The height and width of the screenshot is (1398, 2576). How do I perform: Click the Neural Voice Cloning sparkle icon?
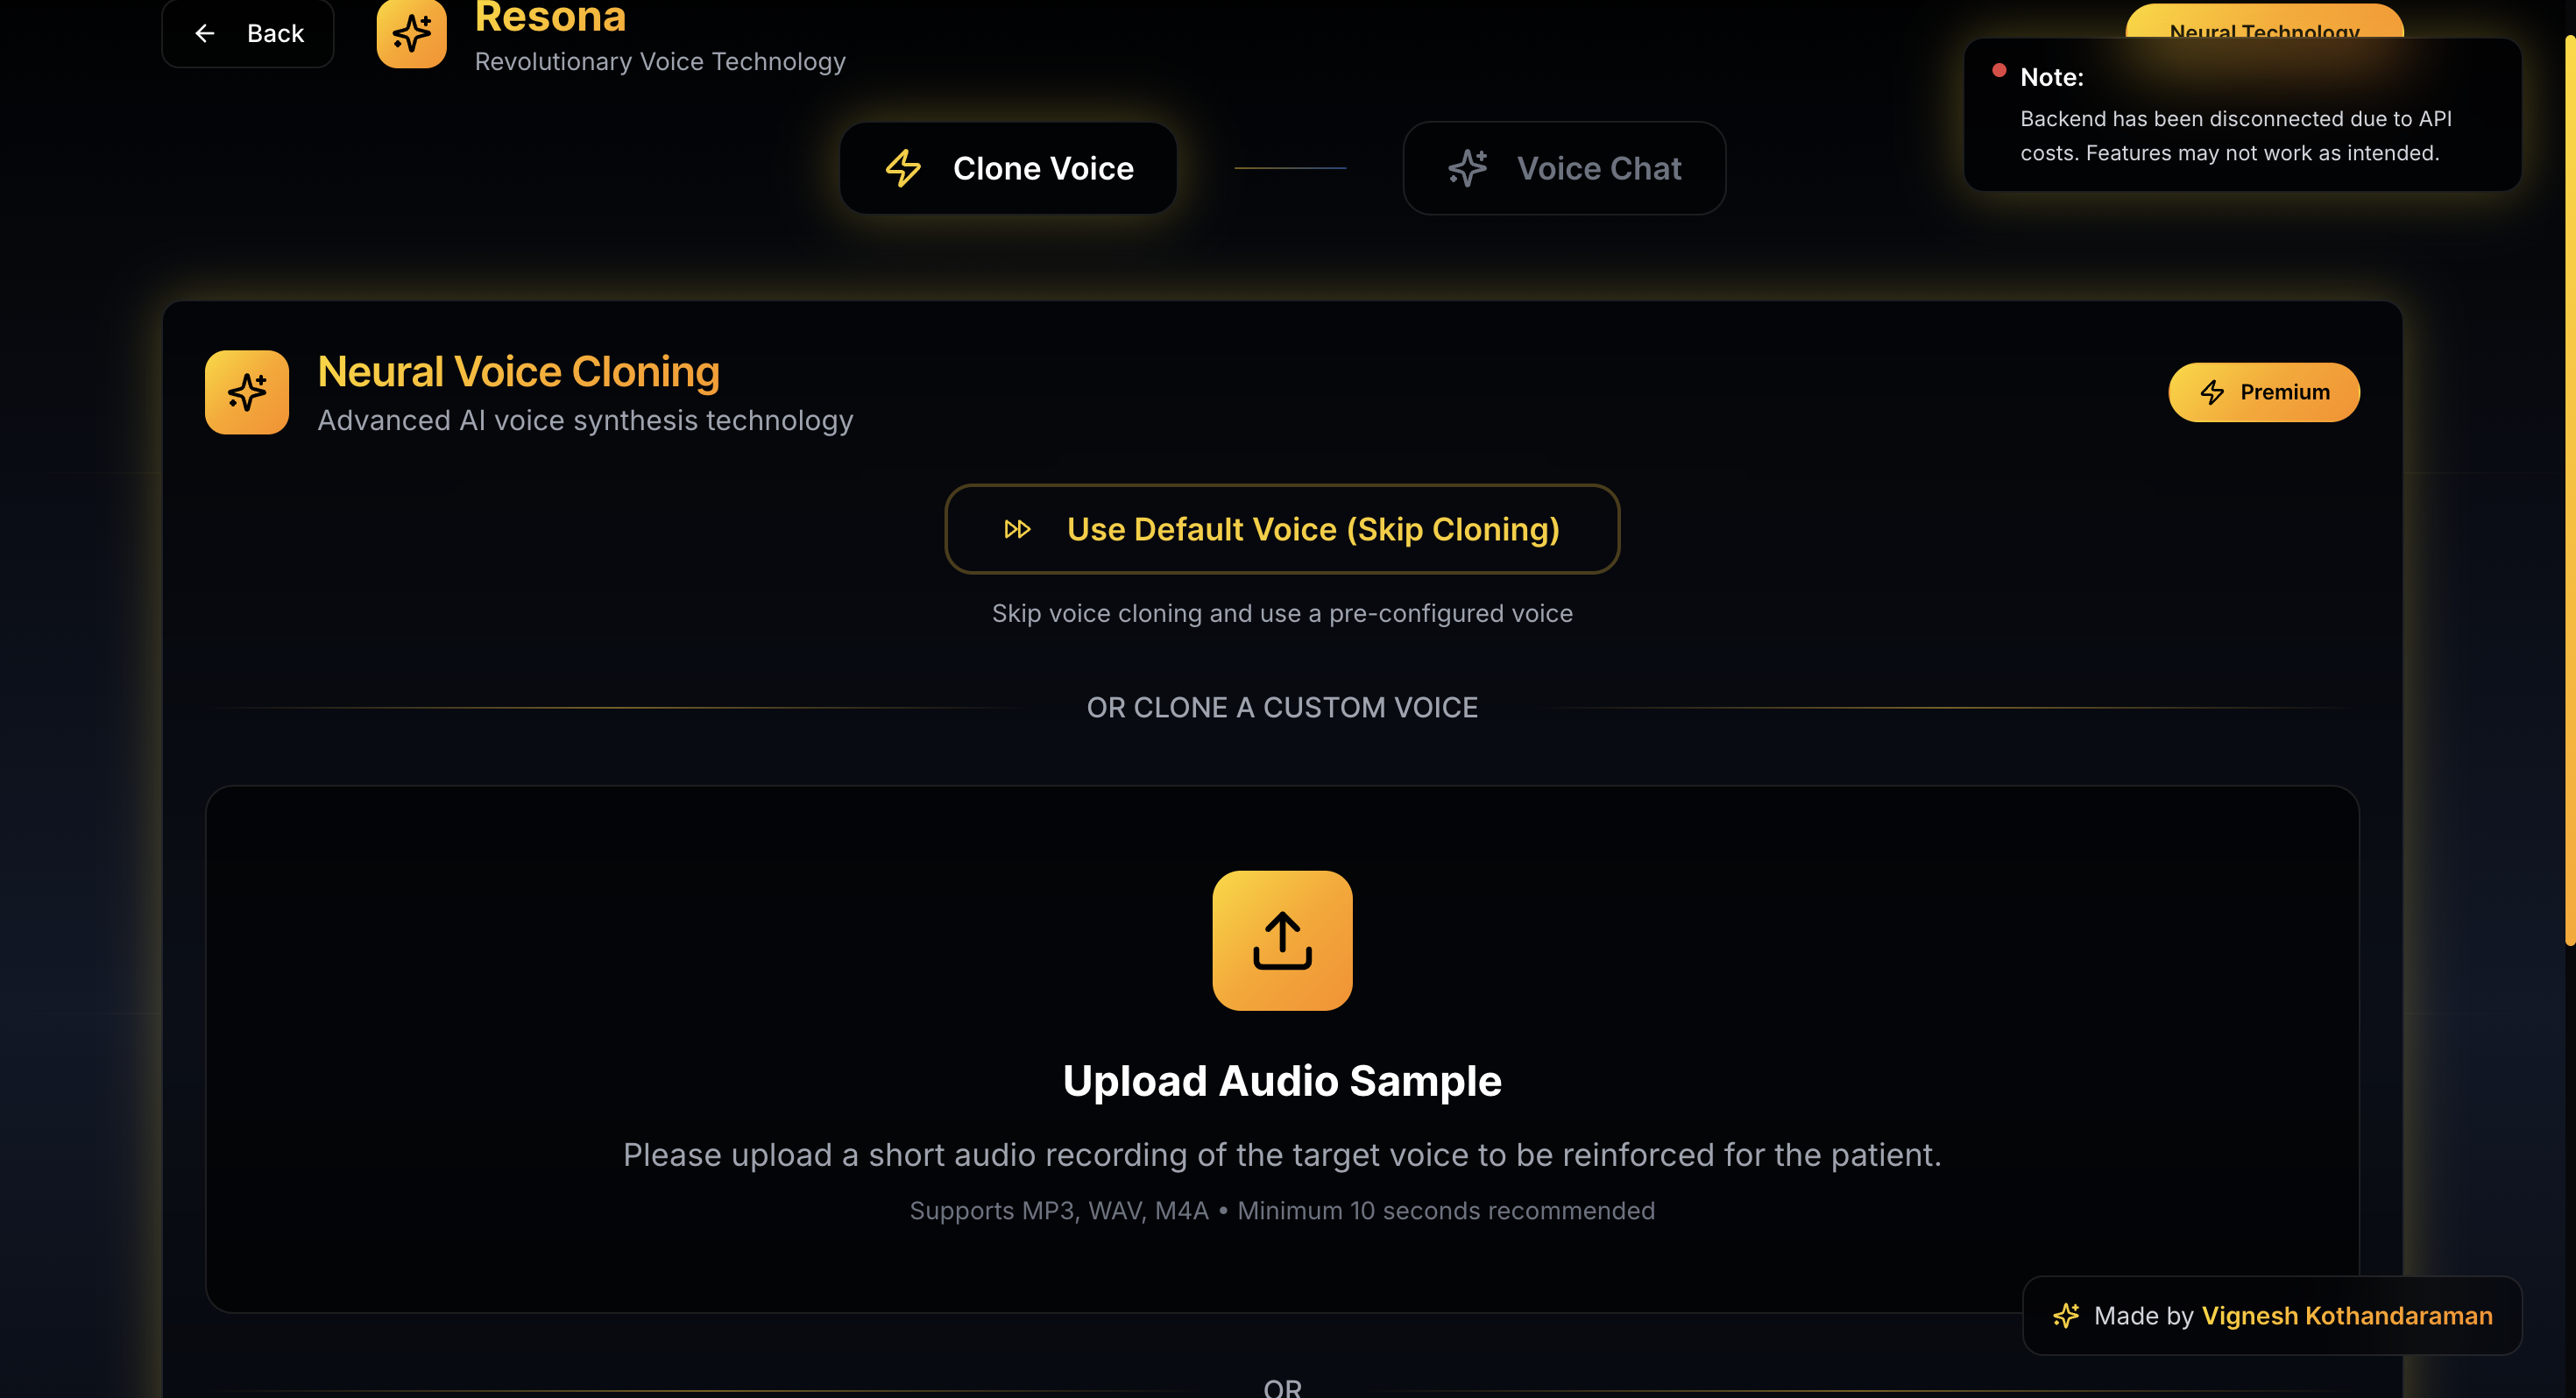point(247,392)
